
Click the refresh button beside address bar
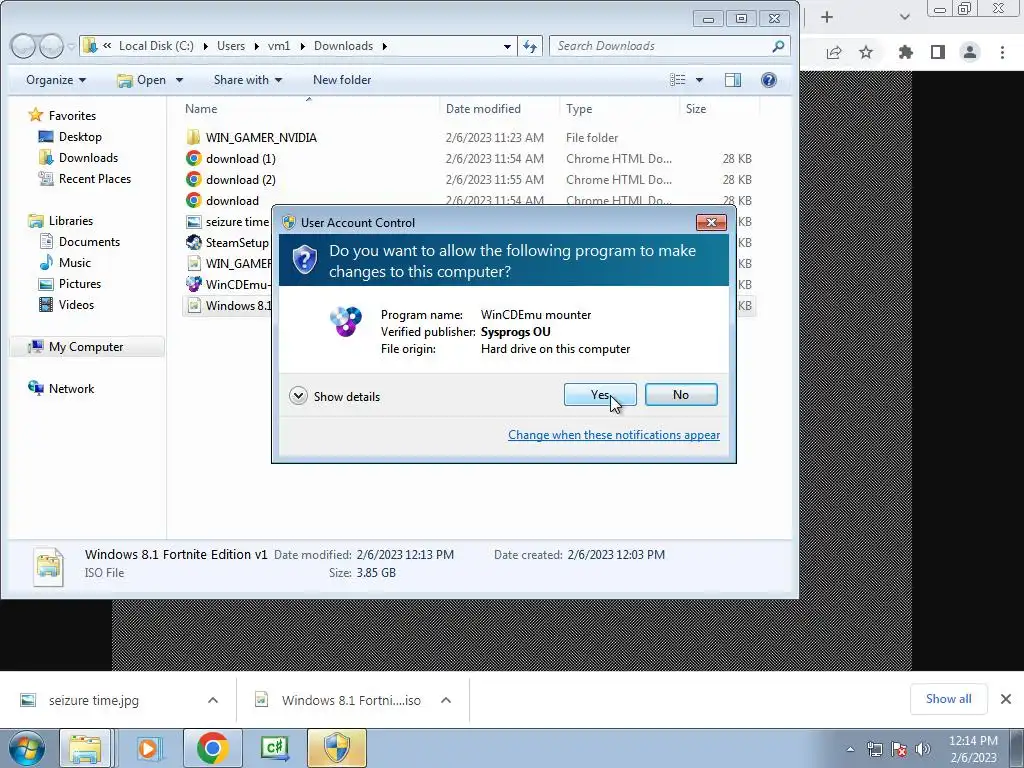[530, 46]
